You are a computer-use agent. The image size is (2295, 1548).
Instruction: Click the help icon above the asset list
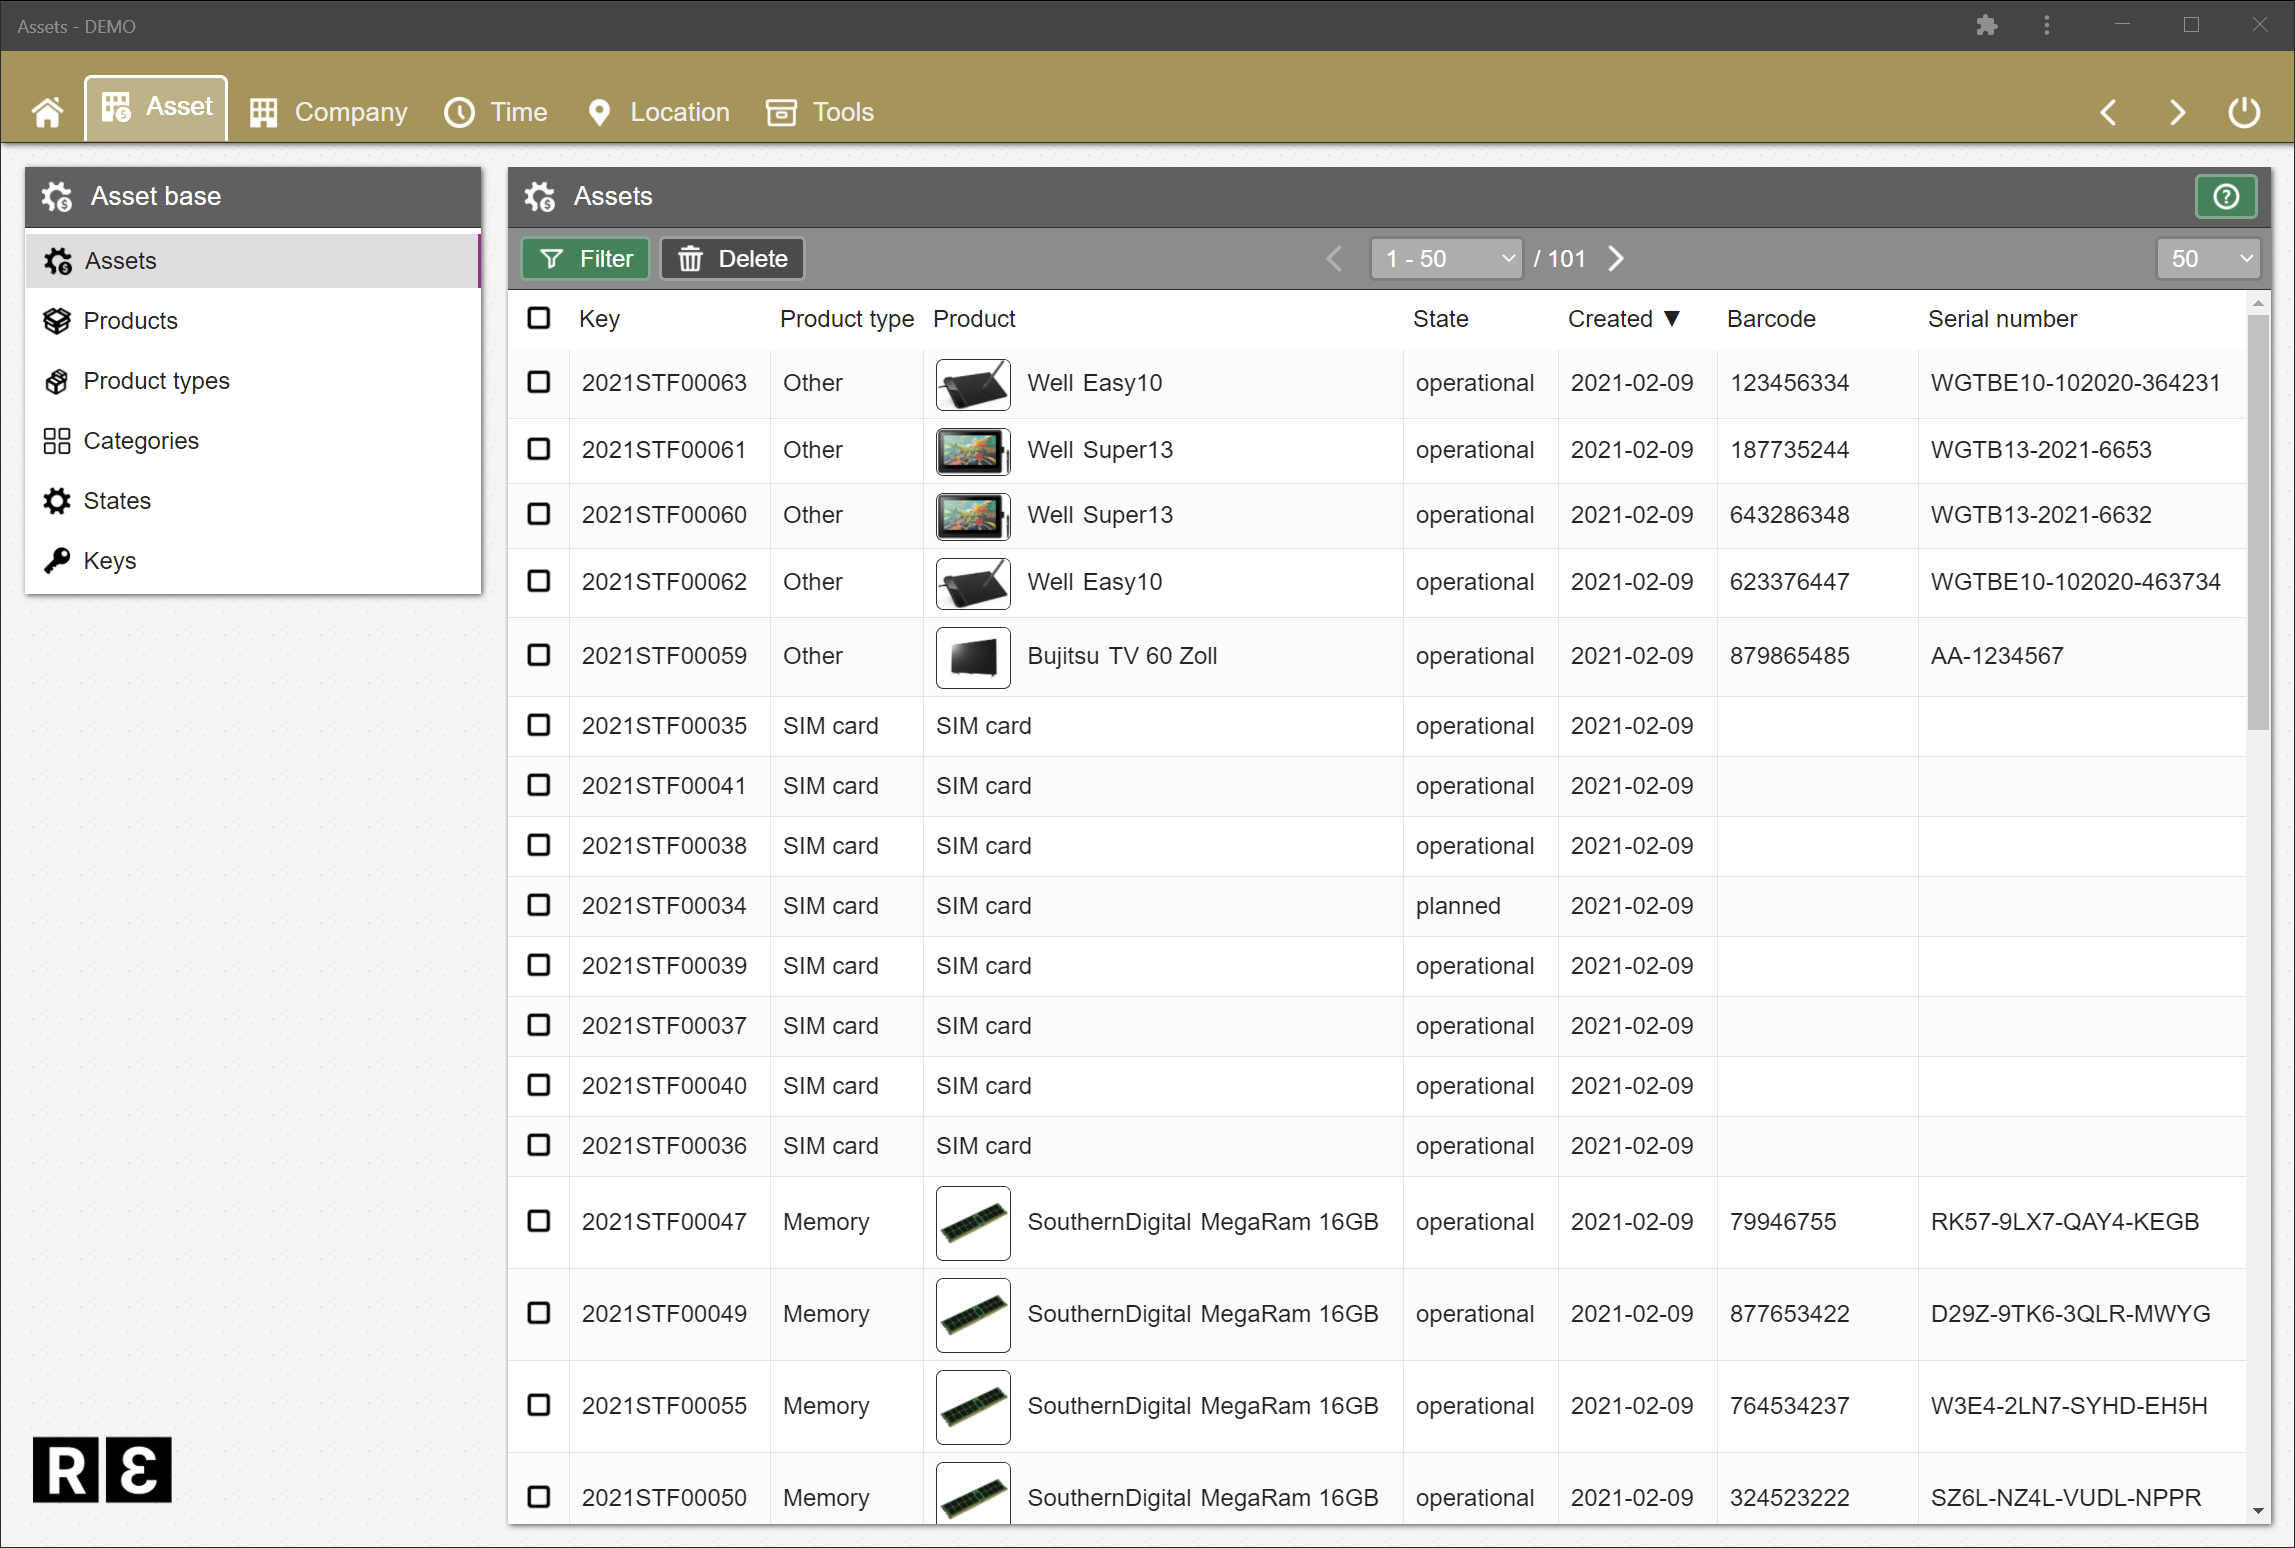point(2225,196)
